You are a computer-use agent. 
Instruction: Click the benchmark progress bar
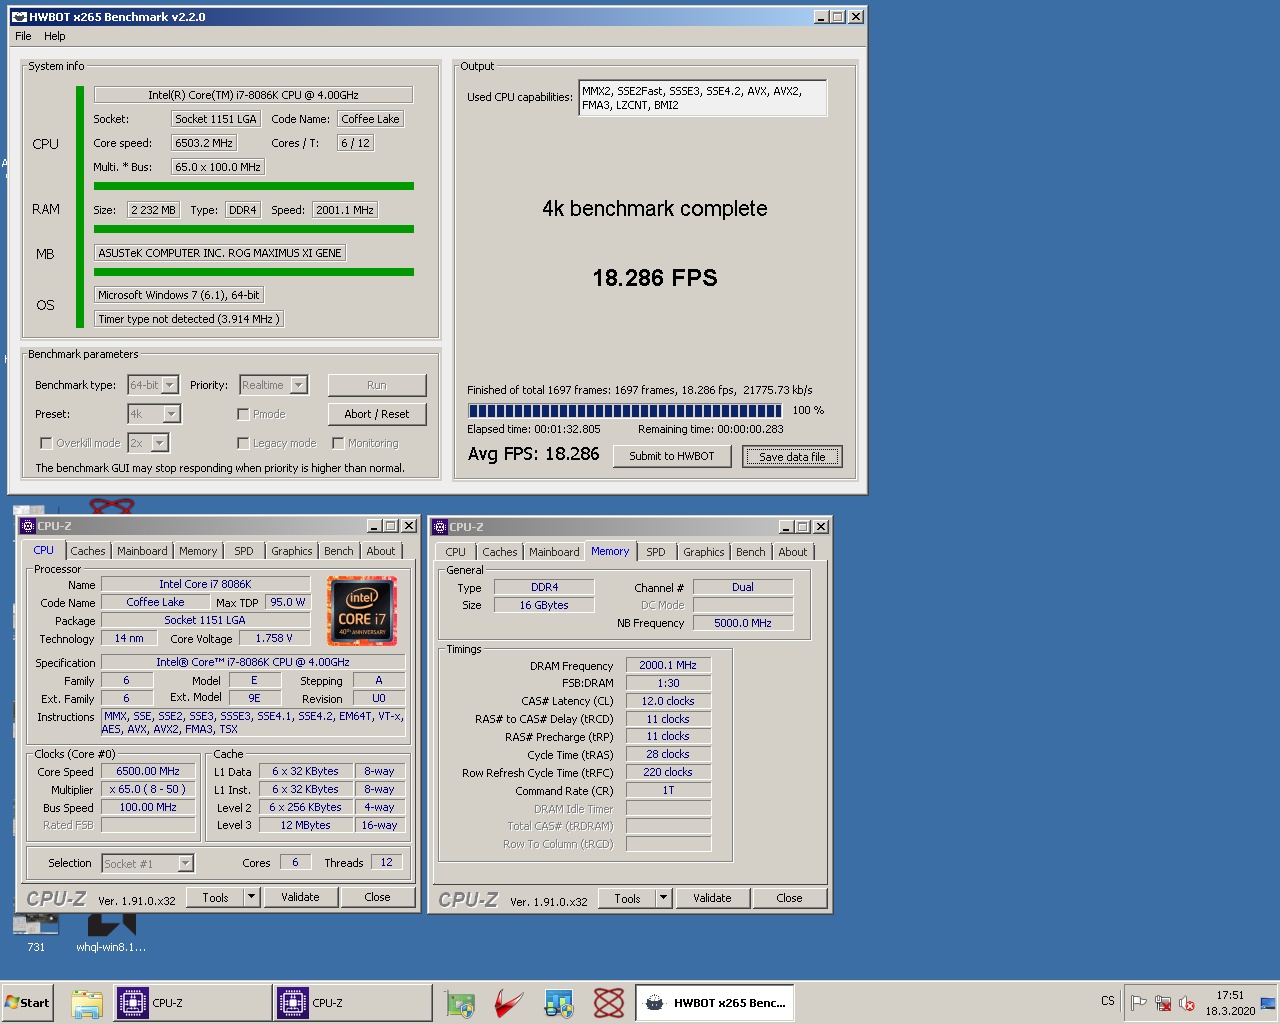[625, 410]
